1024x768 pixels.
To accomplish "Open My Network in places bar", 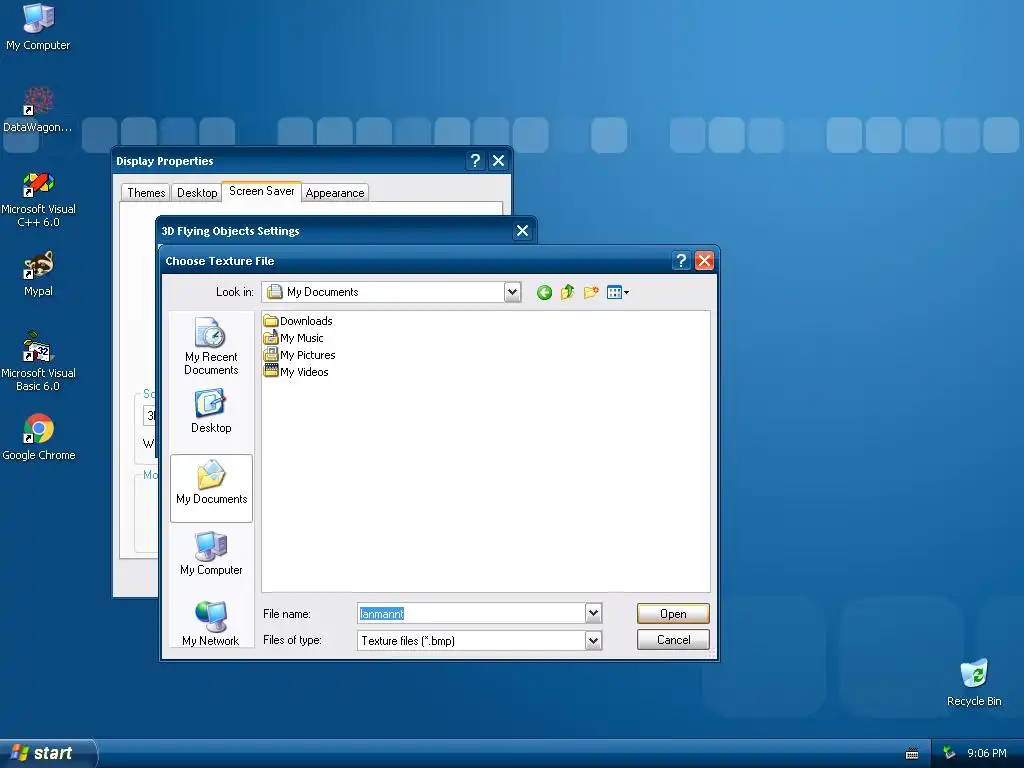I will coord(211,624).
